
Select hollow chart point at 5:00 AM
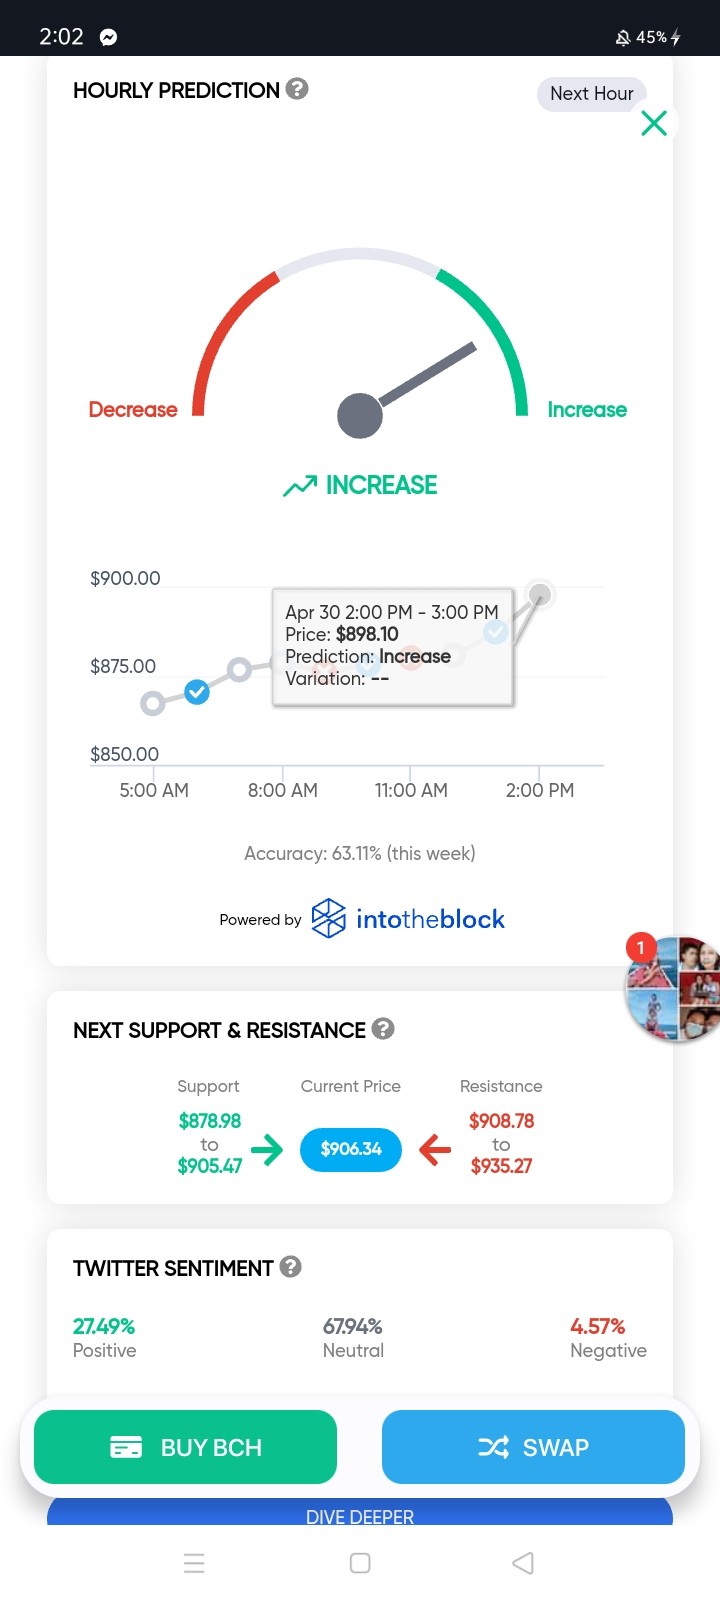[152, 704]
